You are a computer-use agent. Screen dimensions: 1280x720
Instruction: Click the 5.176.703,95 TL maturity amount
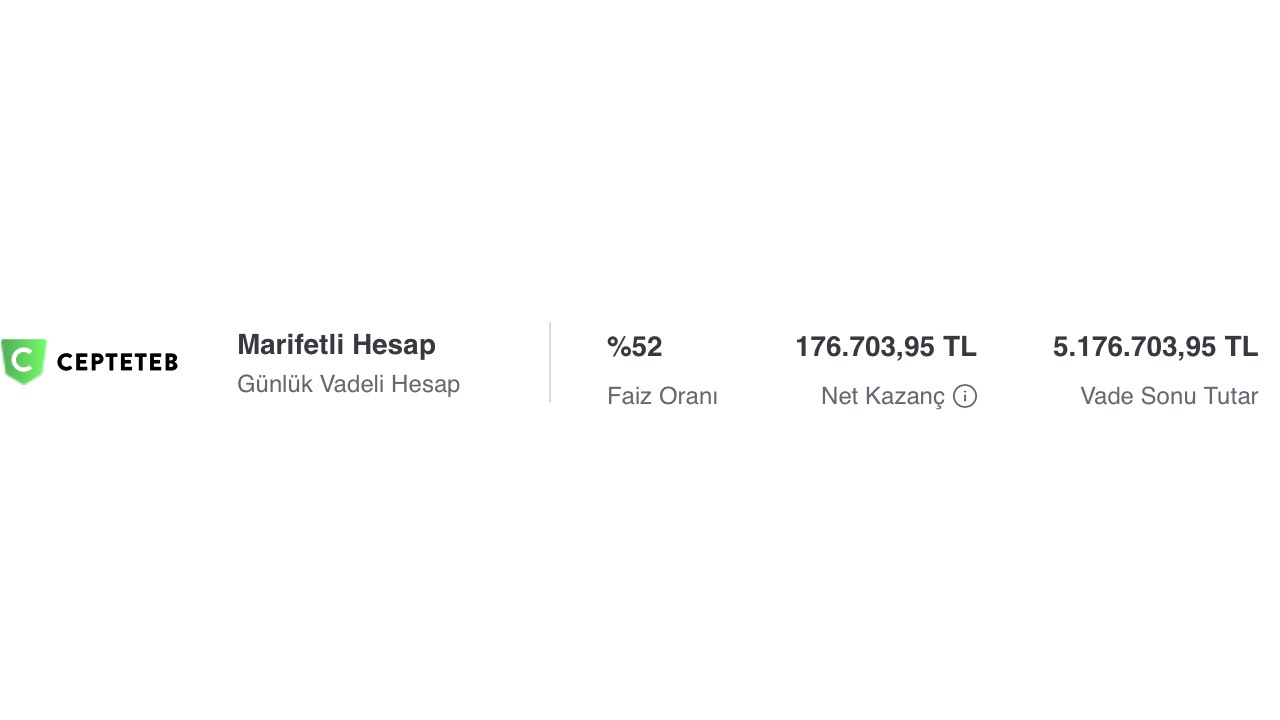[1155, 347]
